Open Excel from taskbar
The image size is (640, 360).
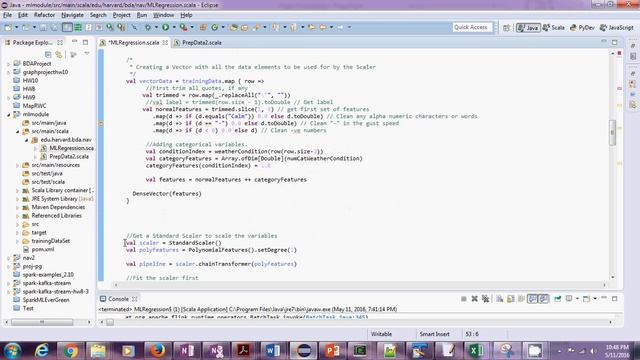point(476,351)
